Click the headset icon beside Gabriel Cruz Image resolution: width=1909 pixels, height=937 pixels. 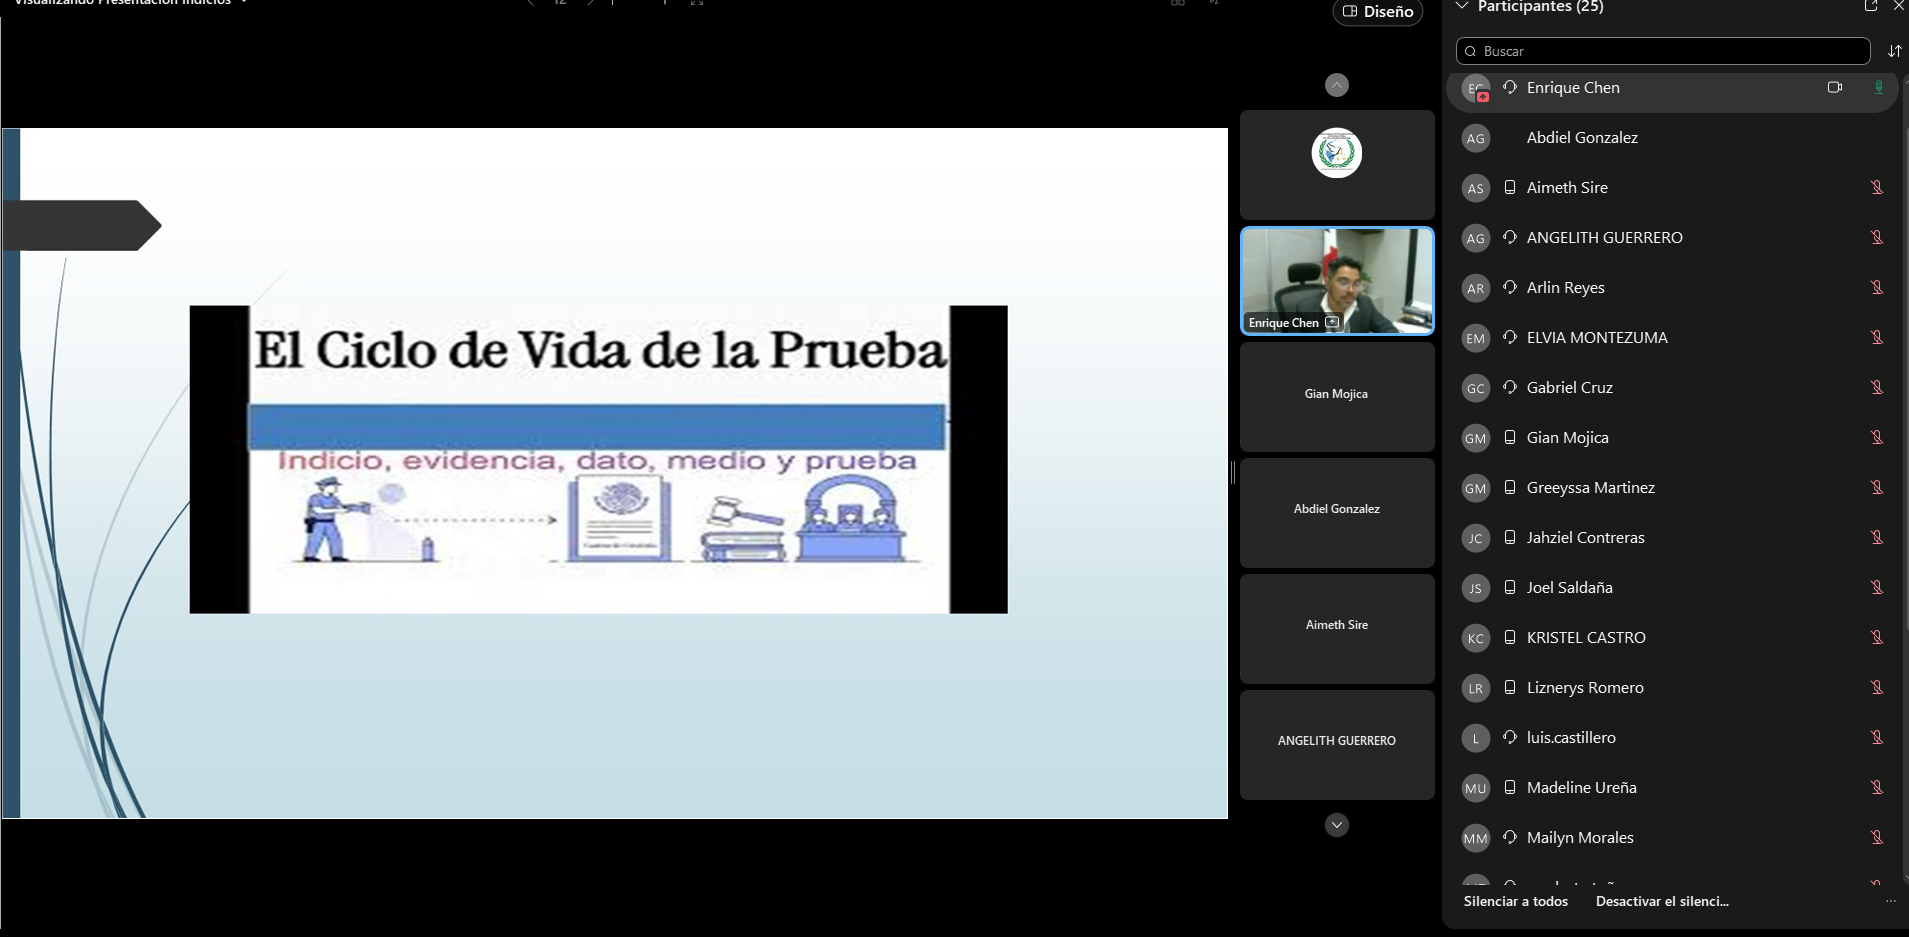point(1510,388)
